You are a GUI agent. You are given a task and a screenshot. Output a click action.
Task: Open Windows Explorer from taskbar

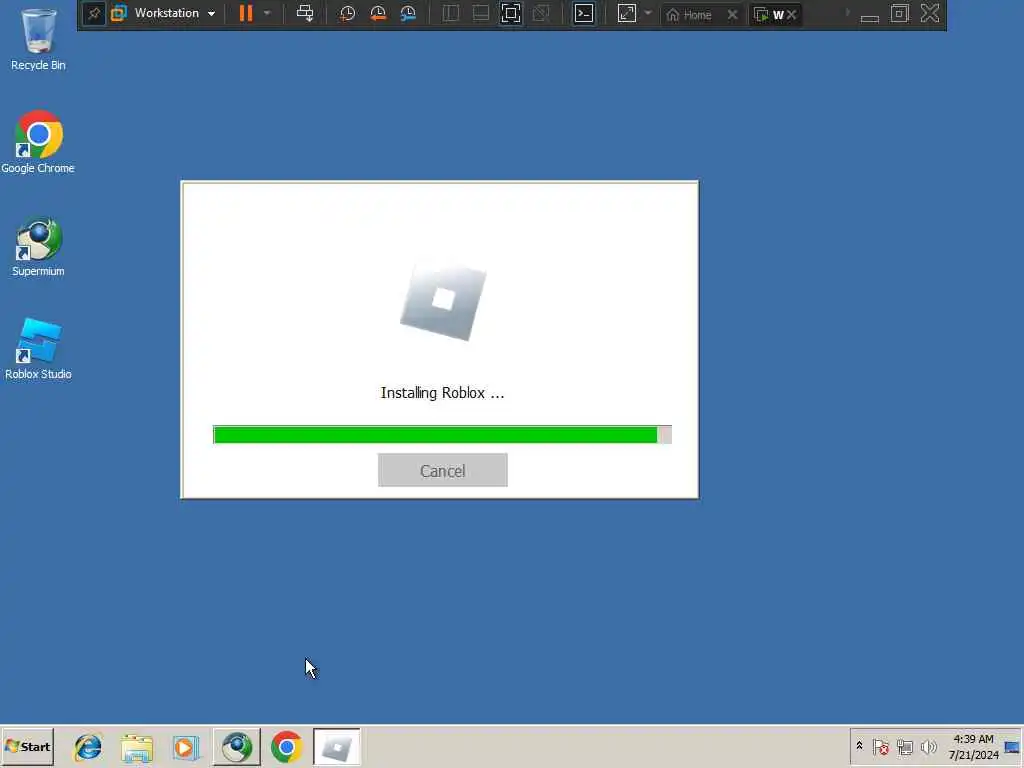pyautogui.click(x=137, y=747)
